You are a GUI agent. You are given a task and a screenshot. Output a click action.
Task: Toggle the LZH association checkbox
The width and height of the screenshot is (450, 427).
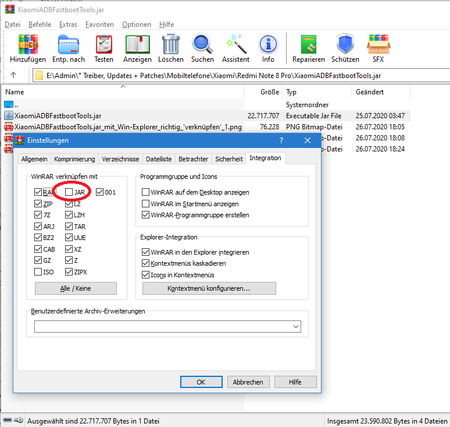[69, 215]
